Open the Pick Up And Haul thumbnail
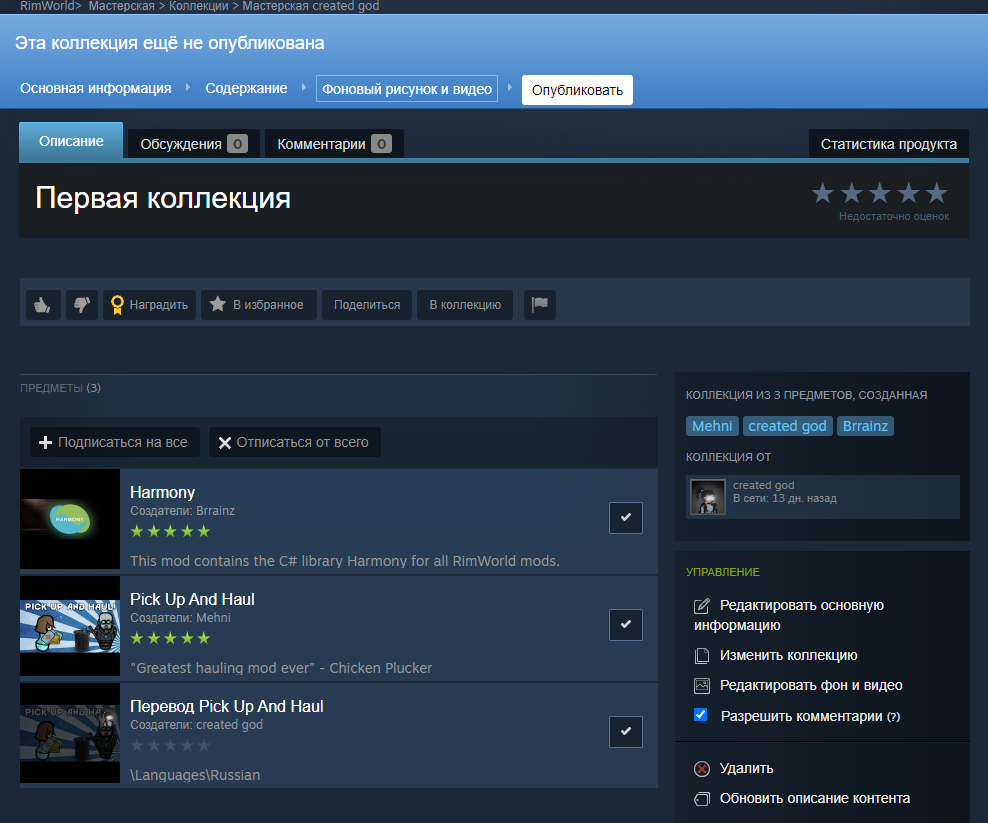This screenshot has height=823, width=988. (x=70, y=626)
